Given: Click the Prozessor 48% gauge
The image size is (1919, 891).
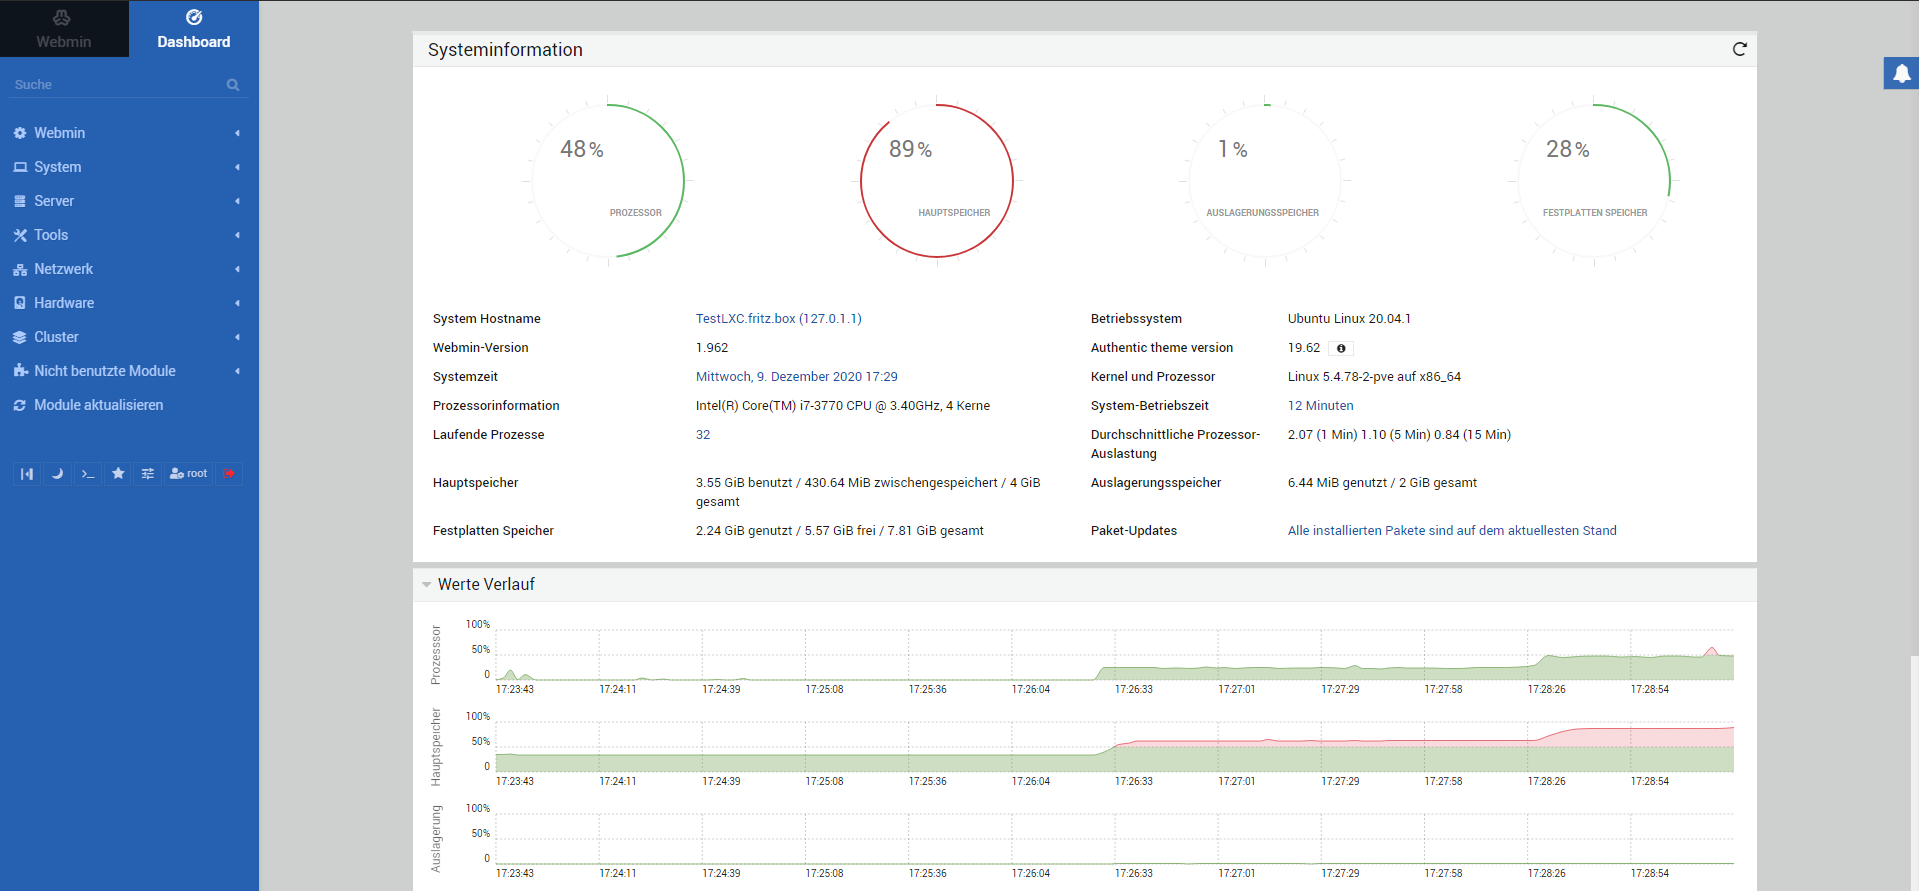Looking at the screenshot, I should tap(608, 181).
